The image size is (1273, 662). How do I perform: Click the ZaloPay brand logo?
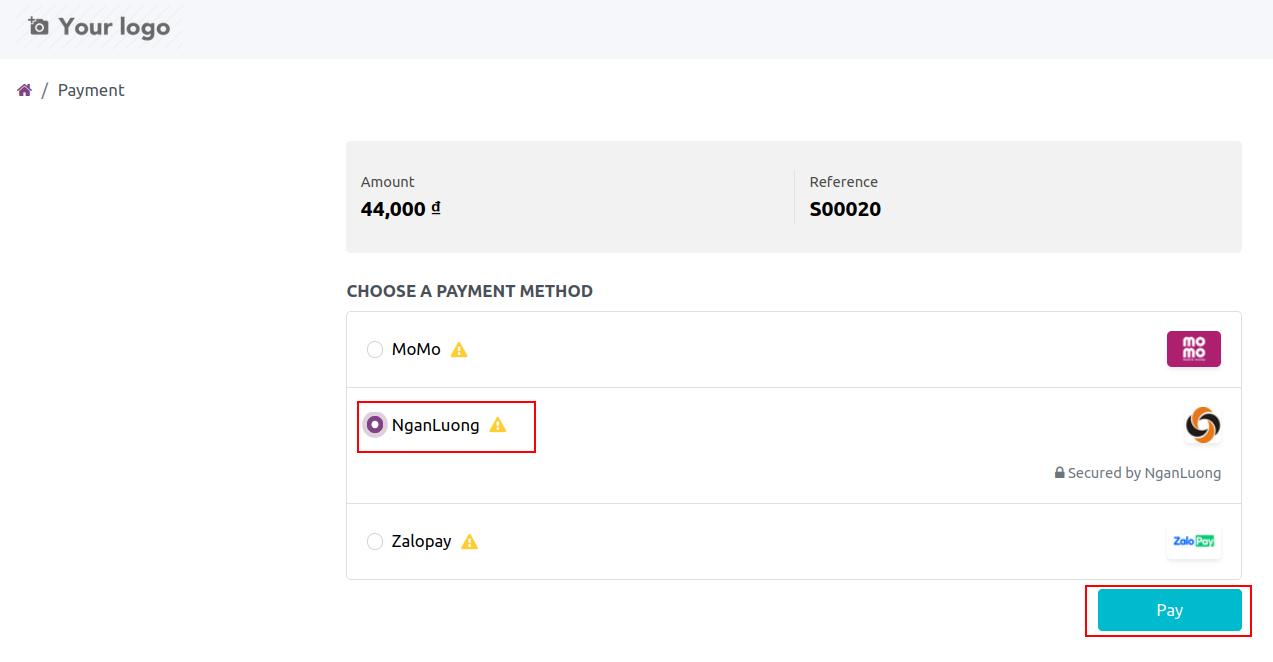pyautogui.click(x=1194, y=541)
